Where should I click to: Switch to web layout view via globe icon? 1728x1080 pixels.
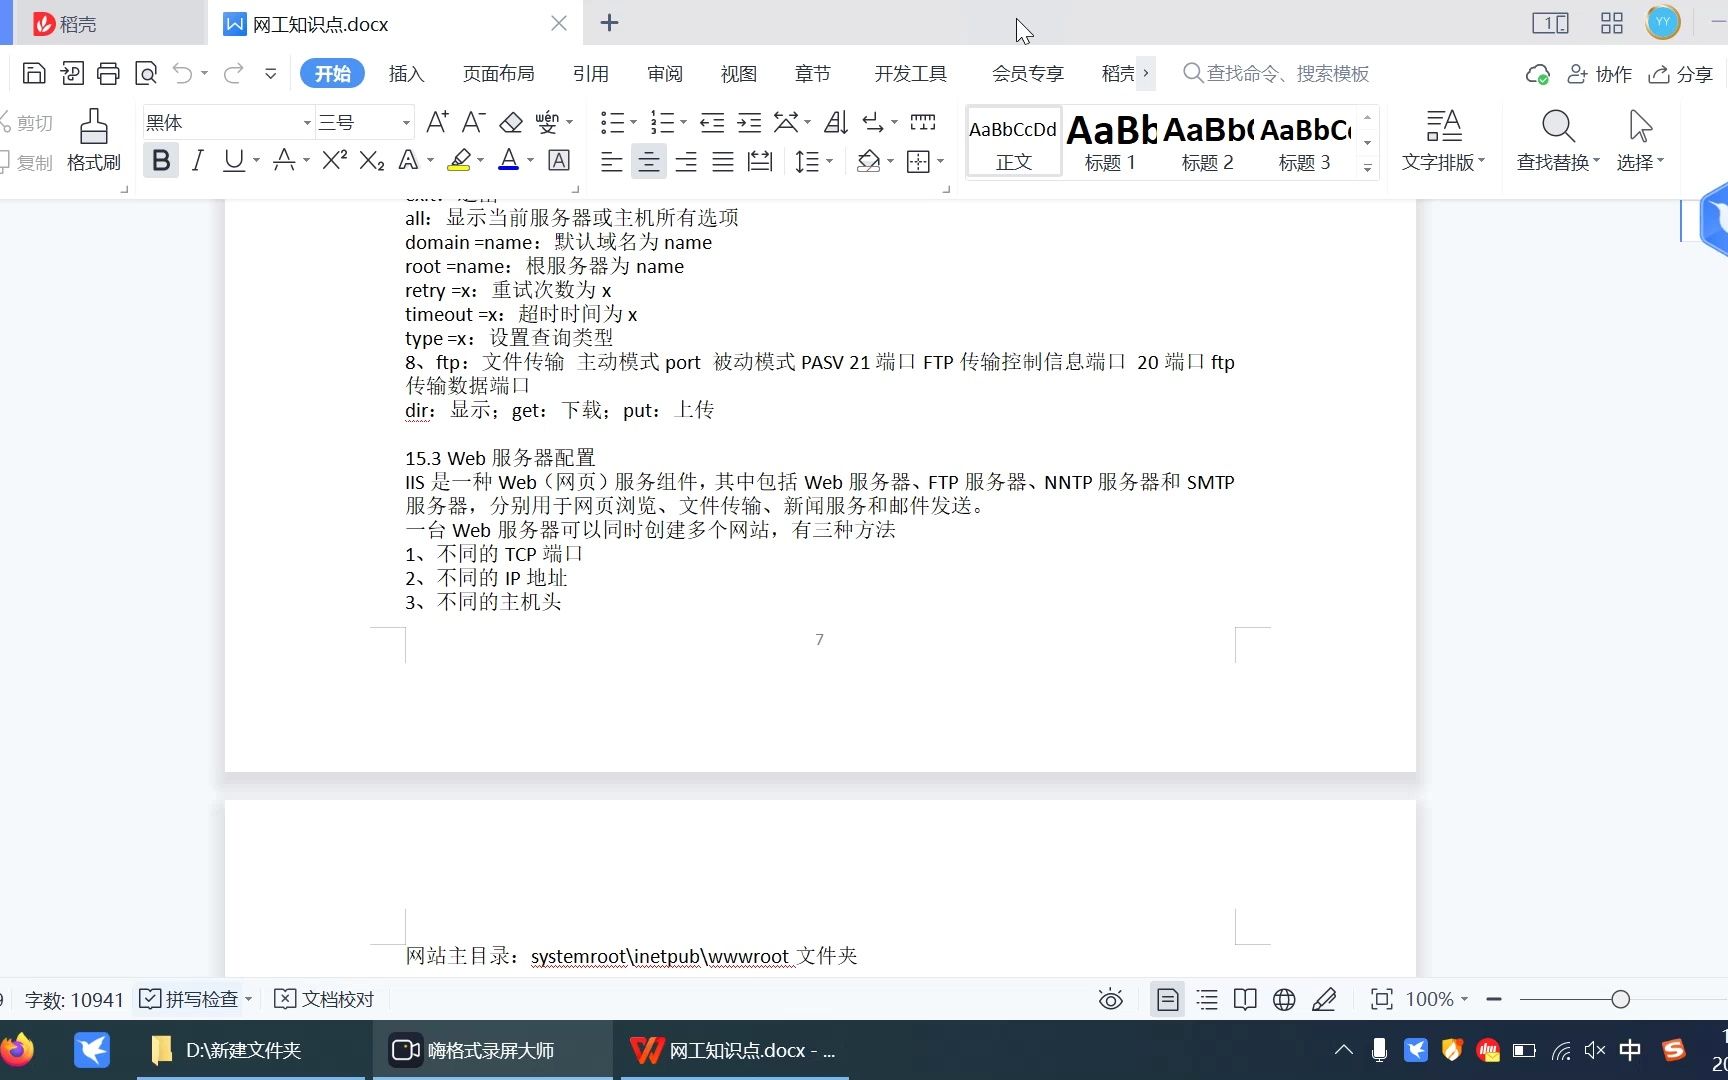[x=1283, y=999]
